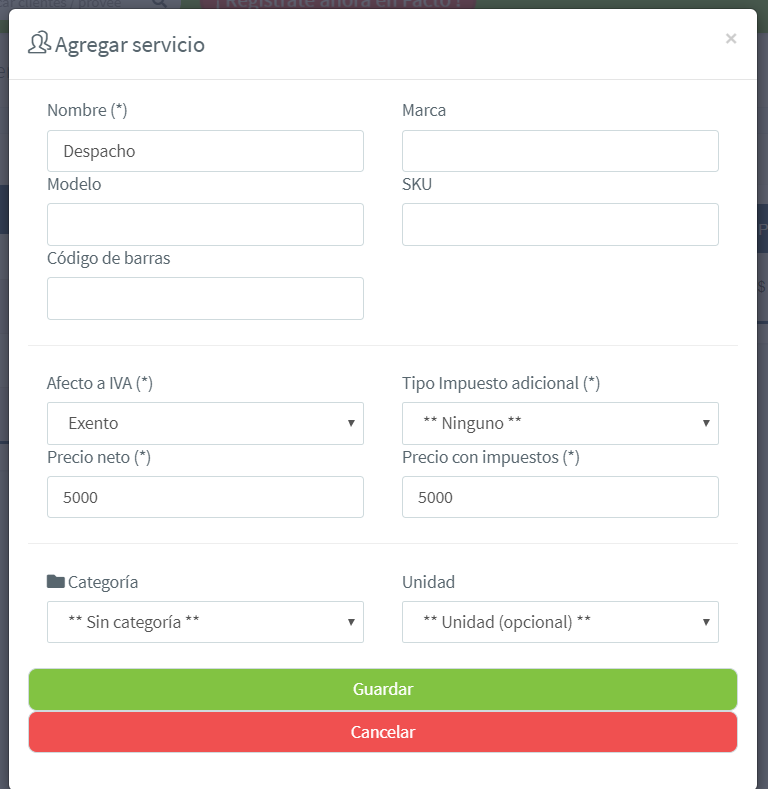Click into the Marca text field

click(560, 151)
